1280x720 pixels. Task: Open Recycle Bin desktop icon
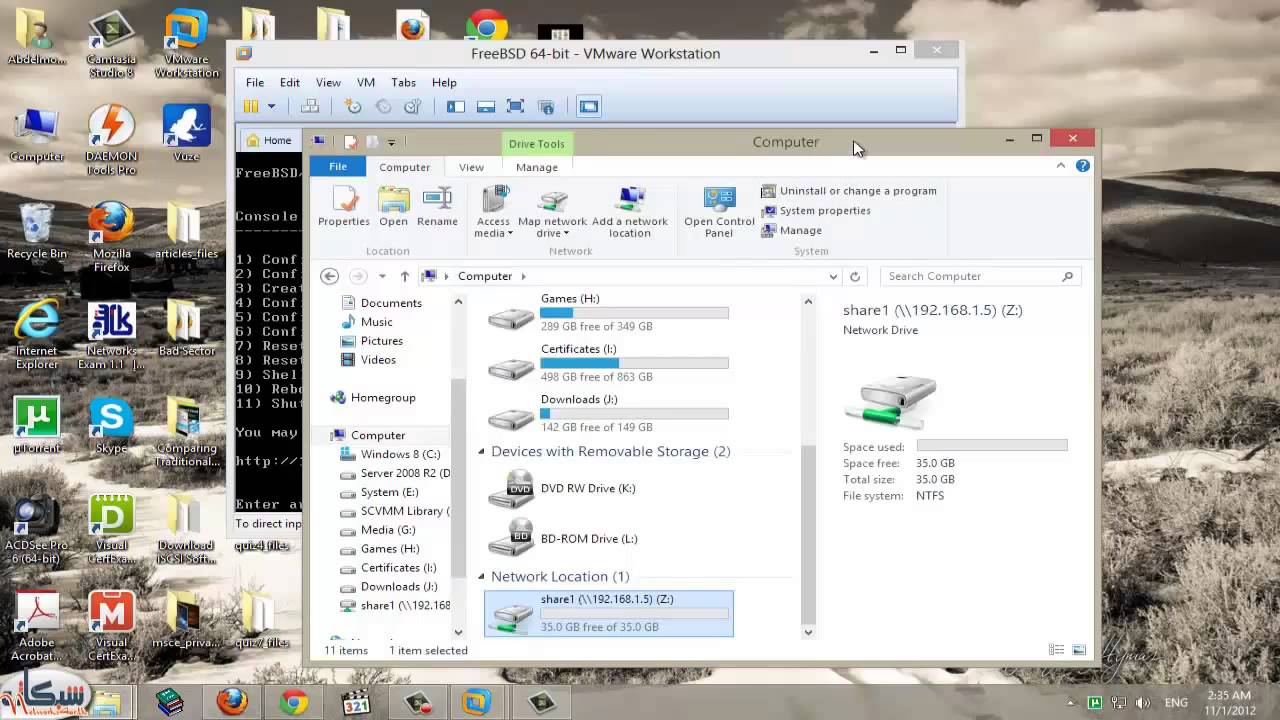(x=37, y=230)
